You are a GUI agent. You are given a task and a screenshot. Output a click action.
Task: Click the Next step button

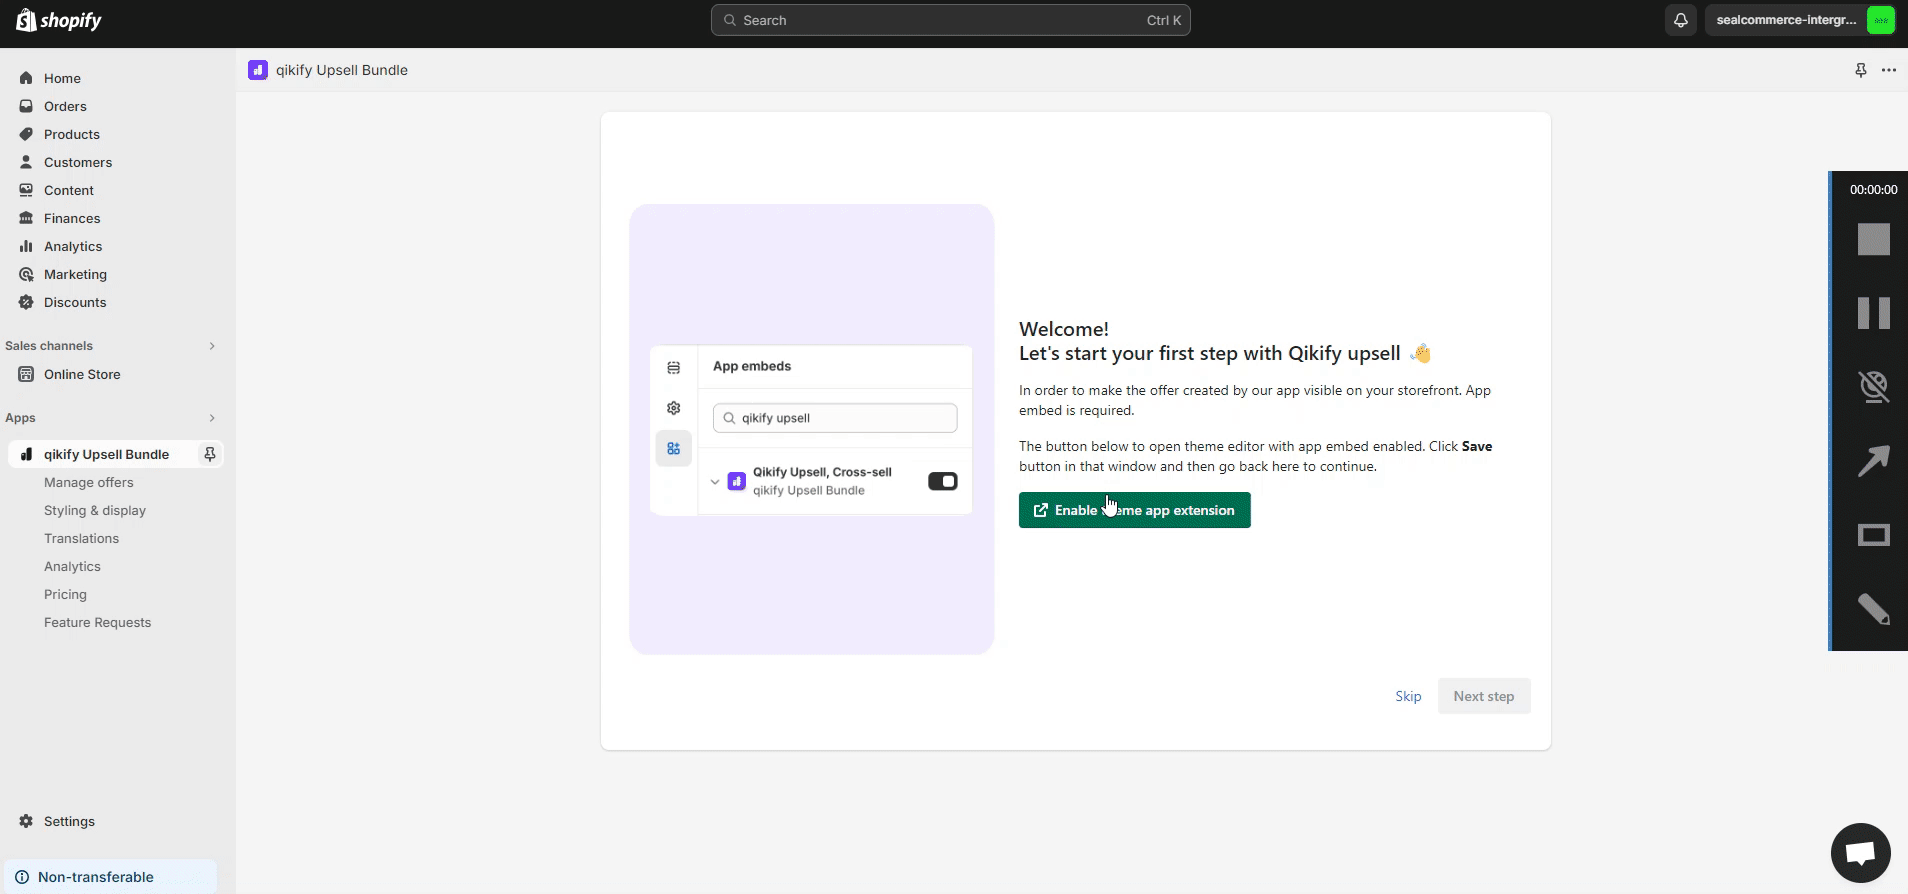click(x=1484, y=696)
